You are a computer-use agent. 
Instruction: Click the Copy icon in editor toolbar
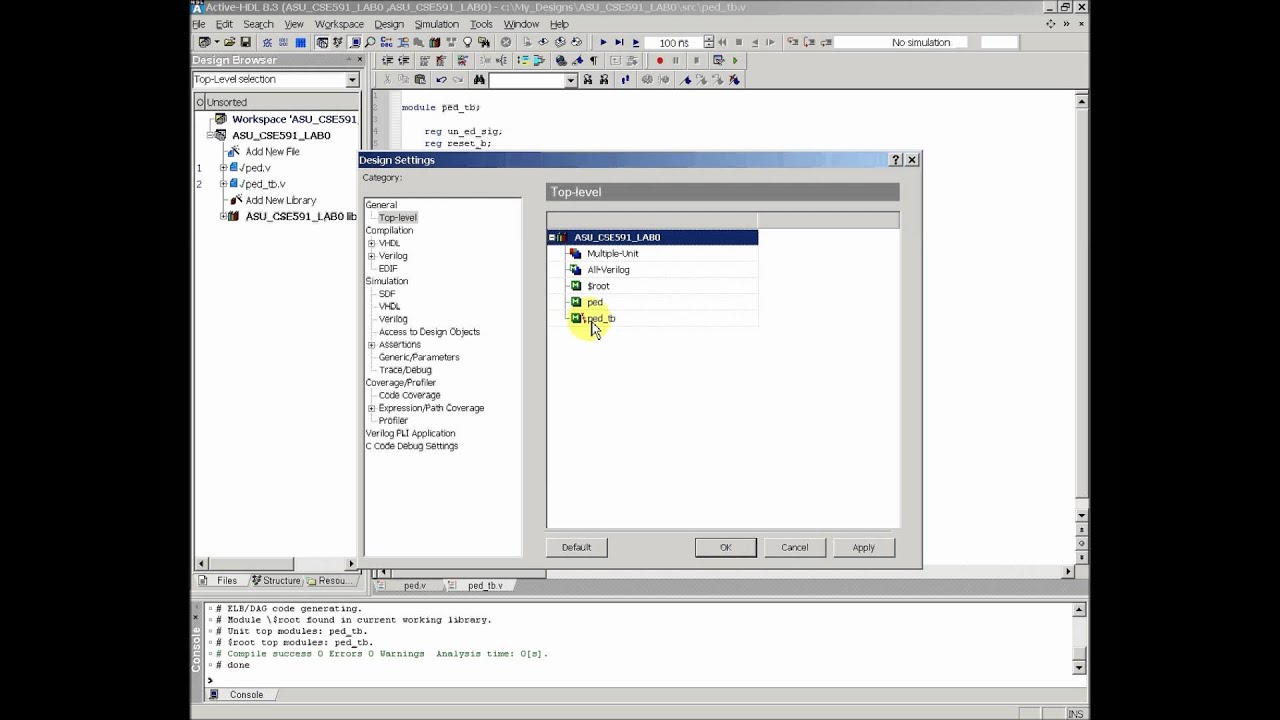[403, 79]
